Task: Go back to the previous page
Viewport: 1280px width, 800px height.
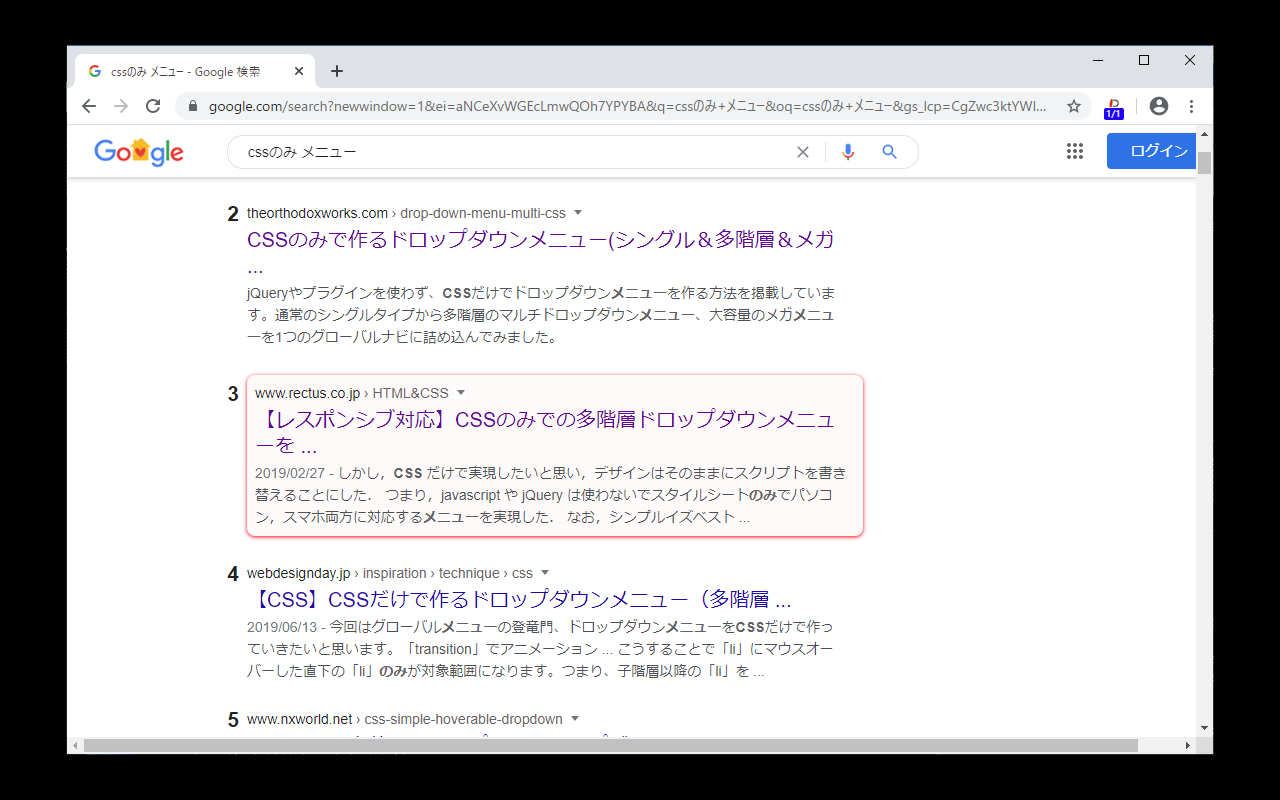Action: click(x=89, y=106)
